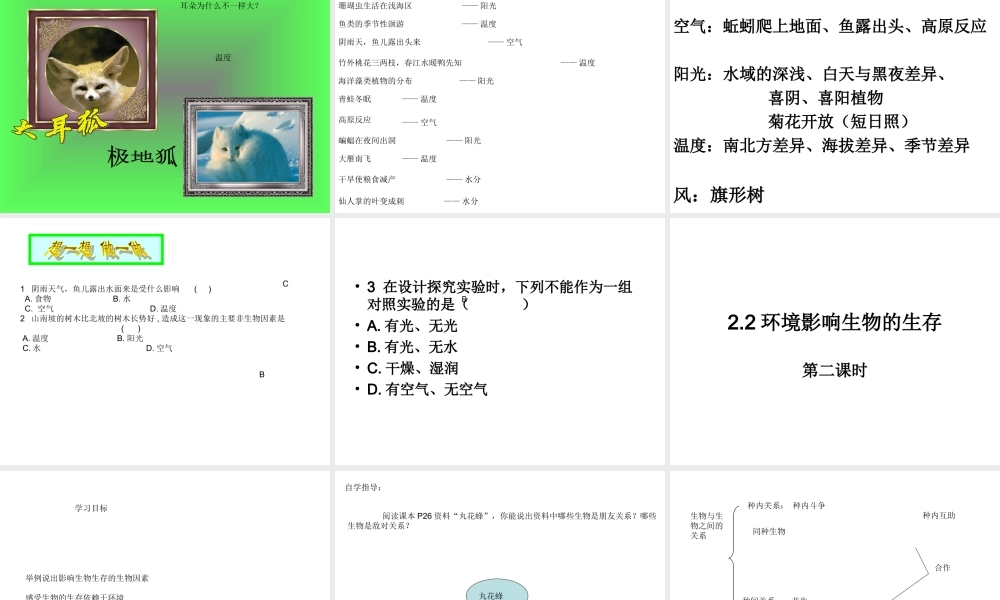Click the yellow 大耳狐 caption
This screenshot has width=1000, height=600.
pyautogui.click(x=59, y=125)
